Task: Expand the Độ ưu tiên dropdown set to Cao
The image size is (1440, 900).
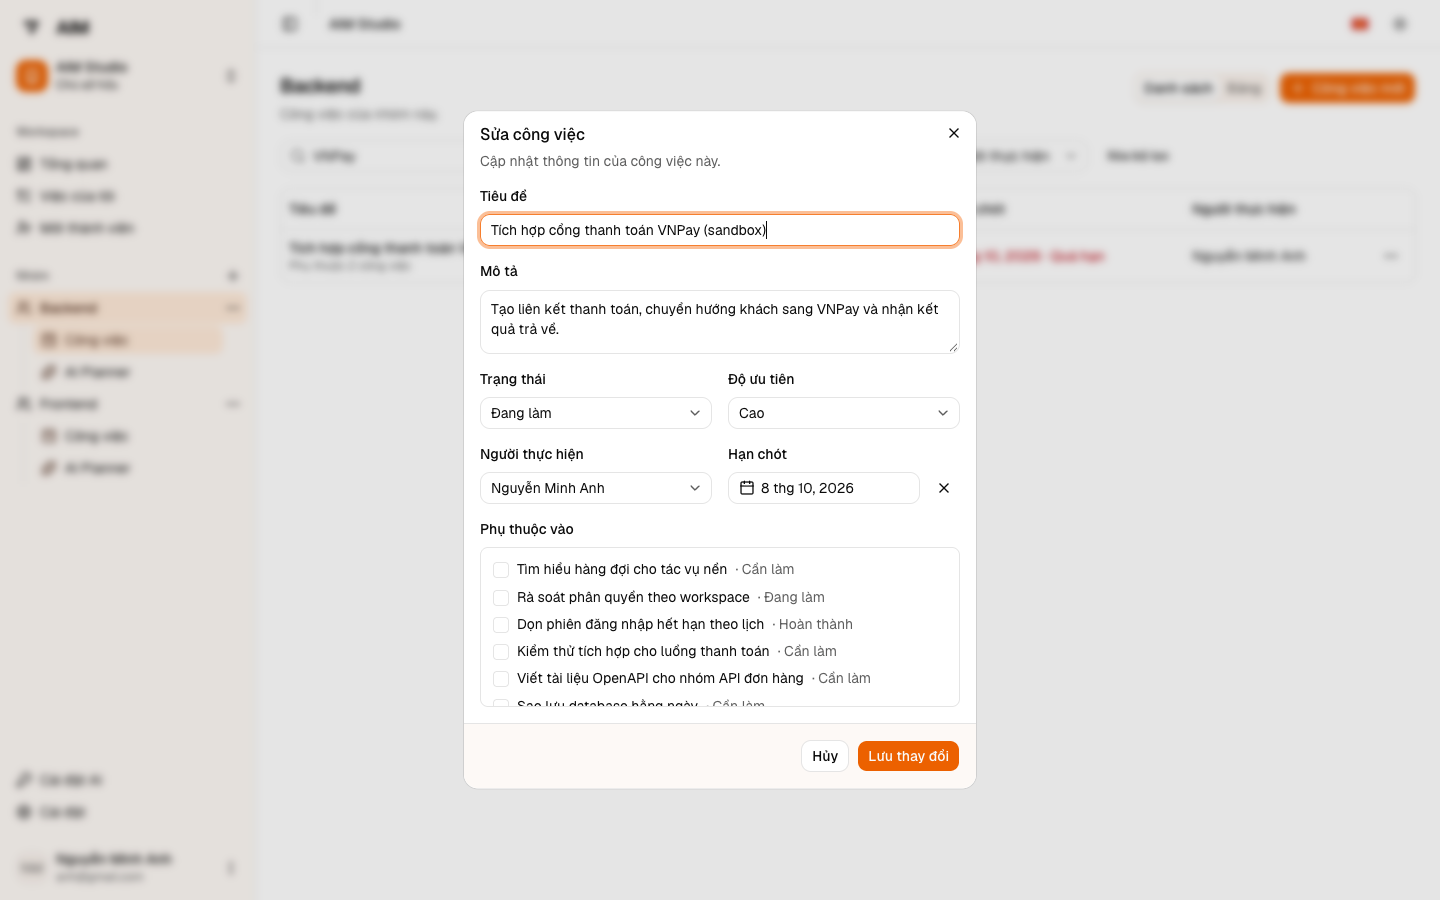Action: (844, 413)
